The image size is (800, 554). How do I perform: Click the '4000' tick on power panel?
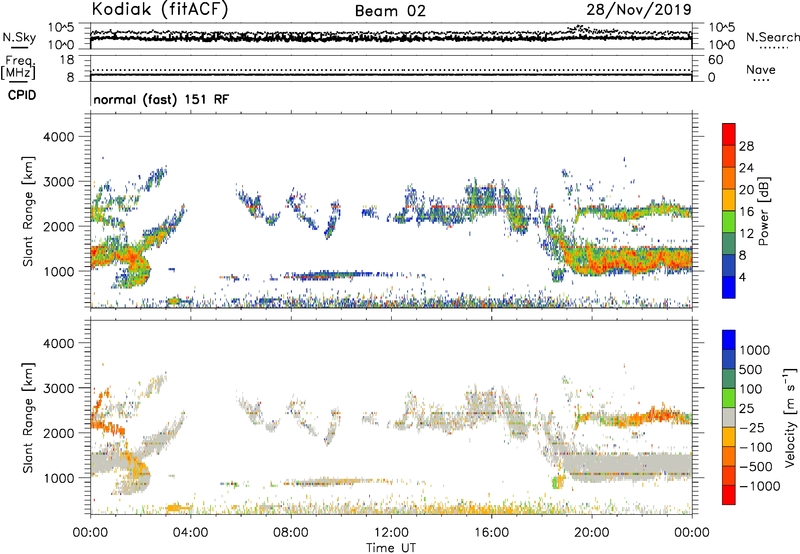pyautogui.click(x=58, y=137)
